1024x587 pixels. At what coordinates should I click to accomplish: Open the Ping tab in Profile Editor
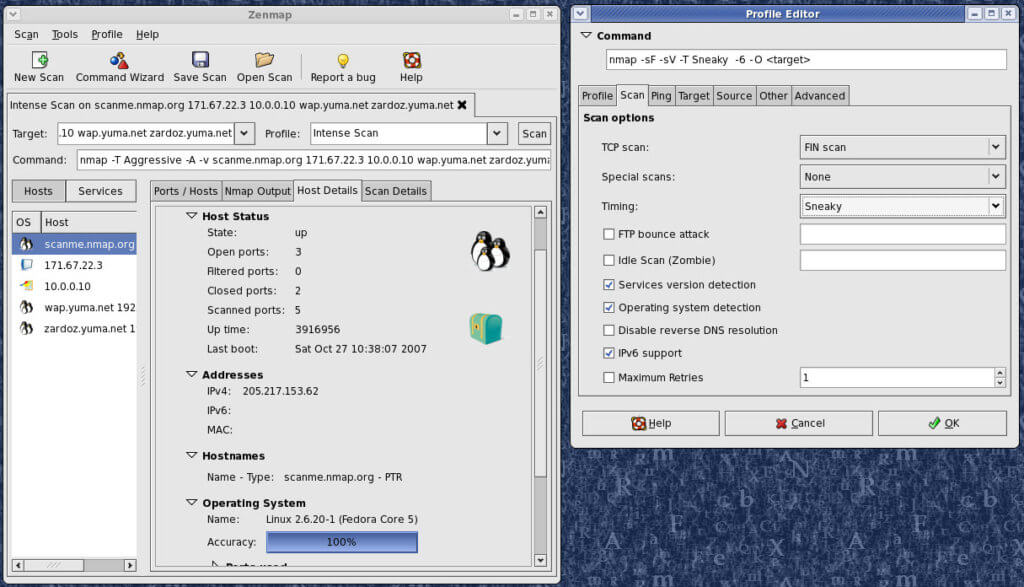pos(661,96)
